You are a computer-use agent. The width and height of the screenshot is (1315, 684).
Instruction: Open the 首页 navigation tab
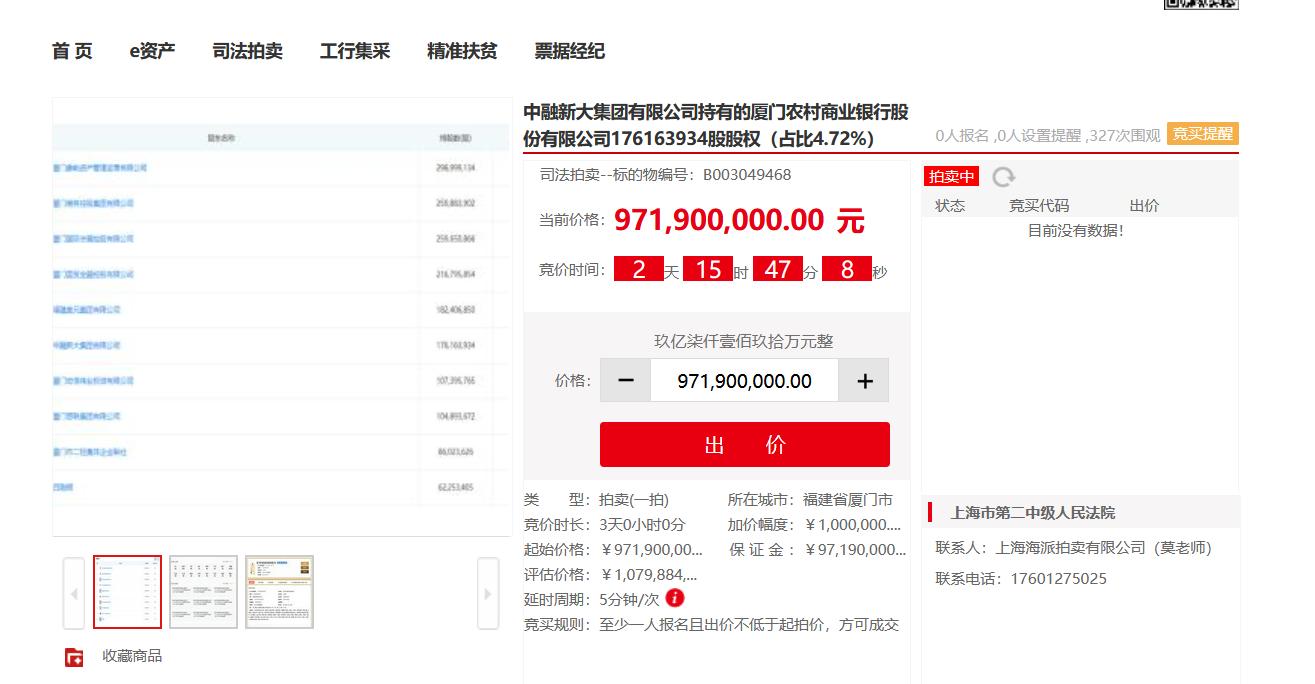[72, 51]
